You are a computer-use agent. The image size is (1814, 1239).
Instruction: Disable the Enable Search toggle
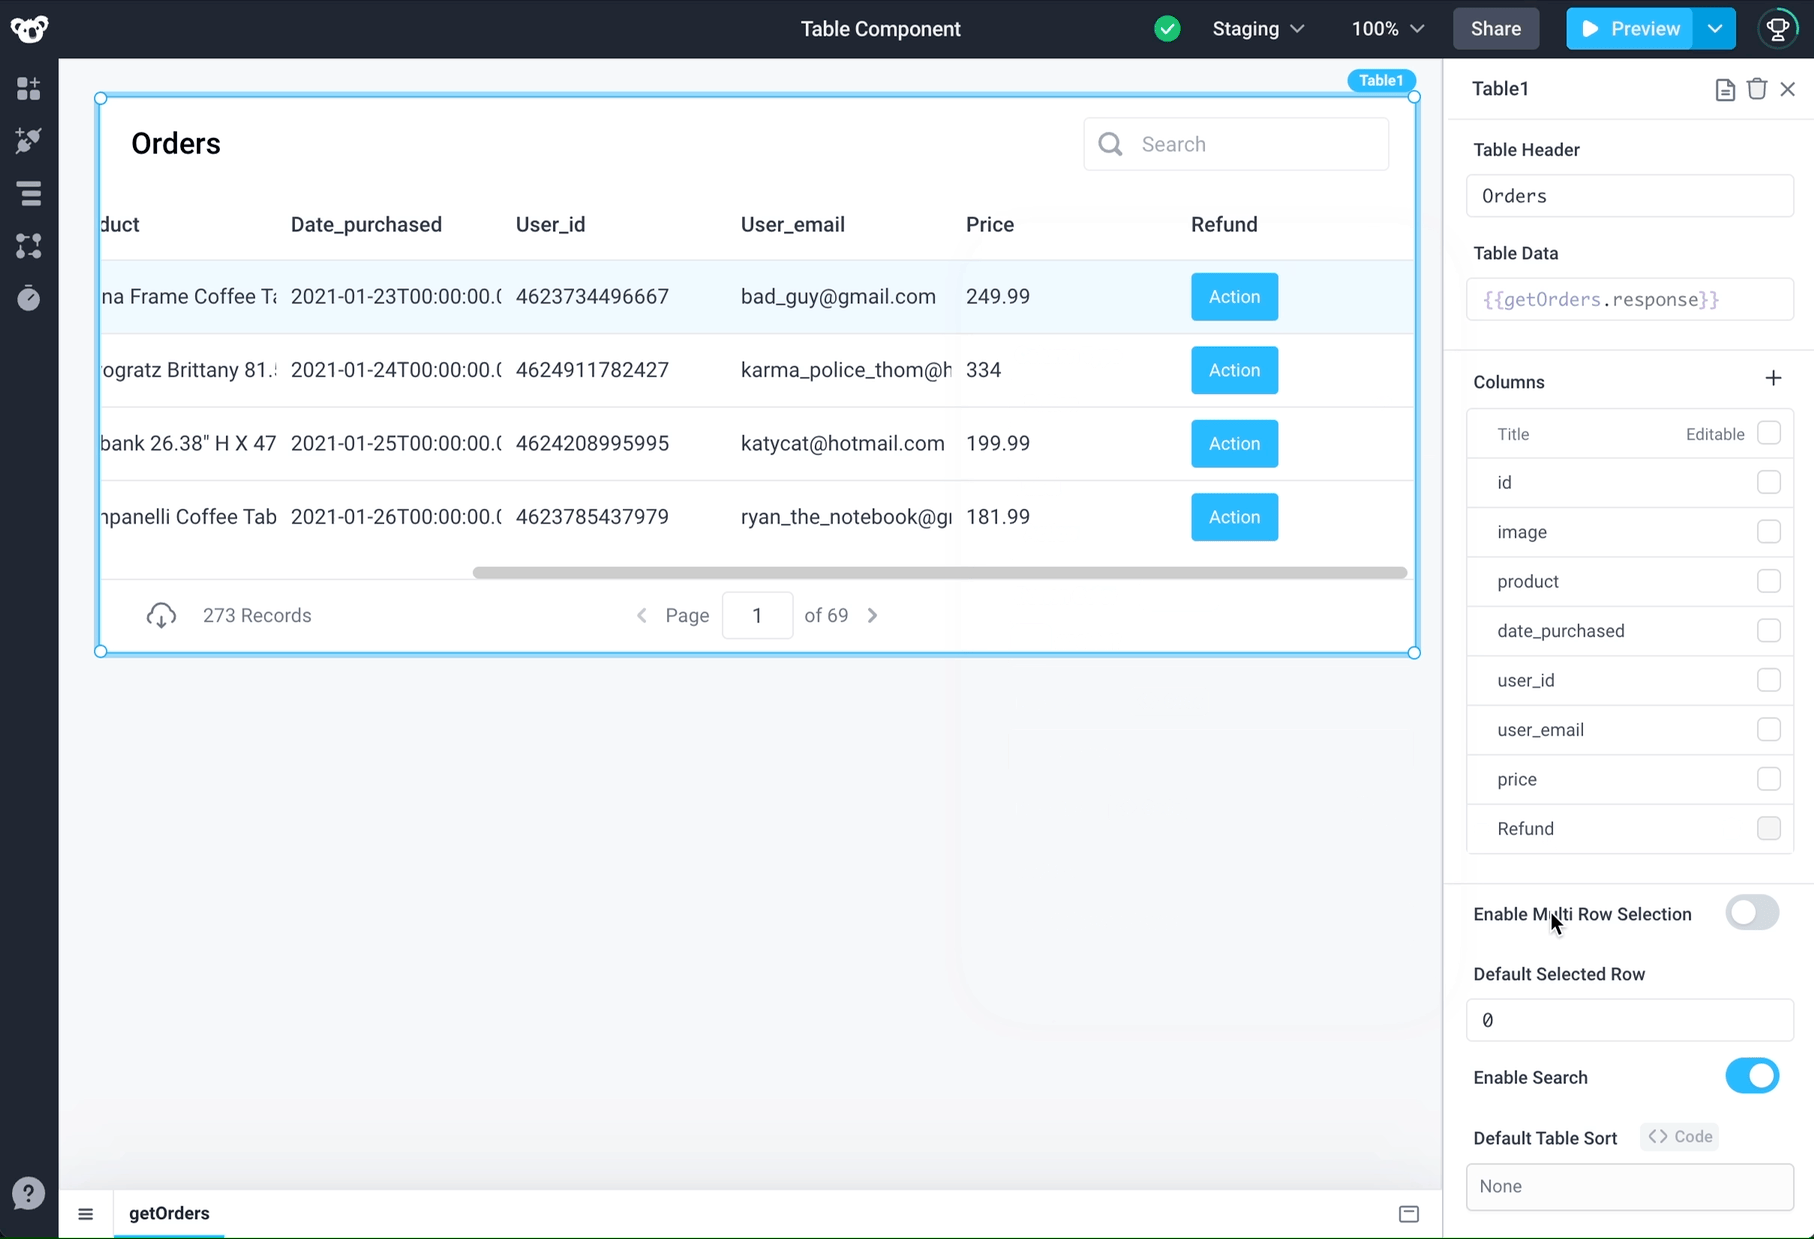coord(1751,1076)
